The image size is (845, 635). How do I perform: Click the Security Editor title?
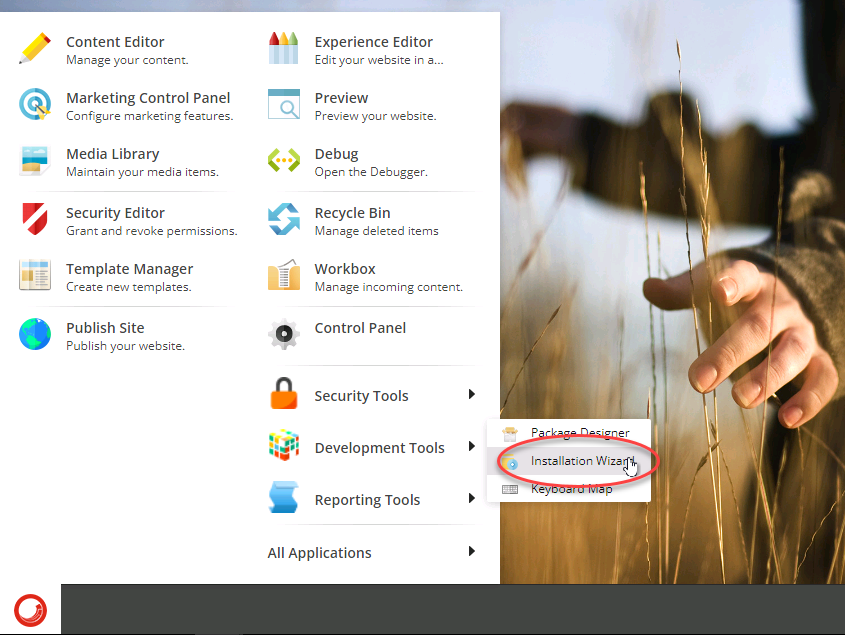pyautogui.click(x=115, y=213)
